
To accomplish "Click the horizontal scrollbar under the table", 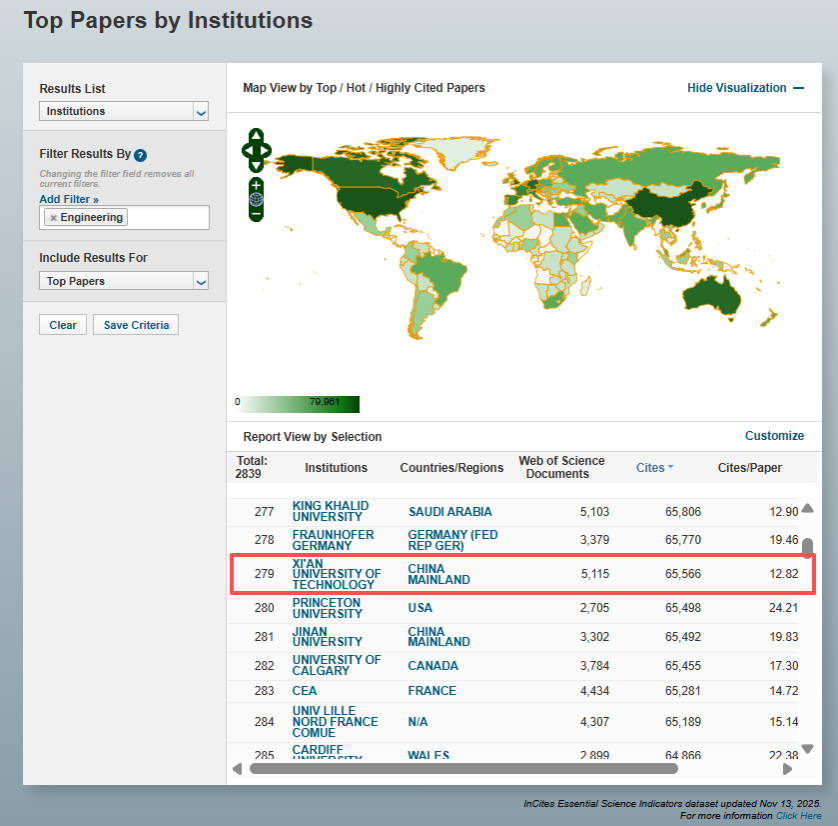I will pyautogui.click(x=463, y=769).
